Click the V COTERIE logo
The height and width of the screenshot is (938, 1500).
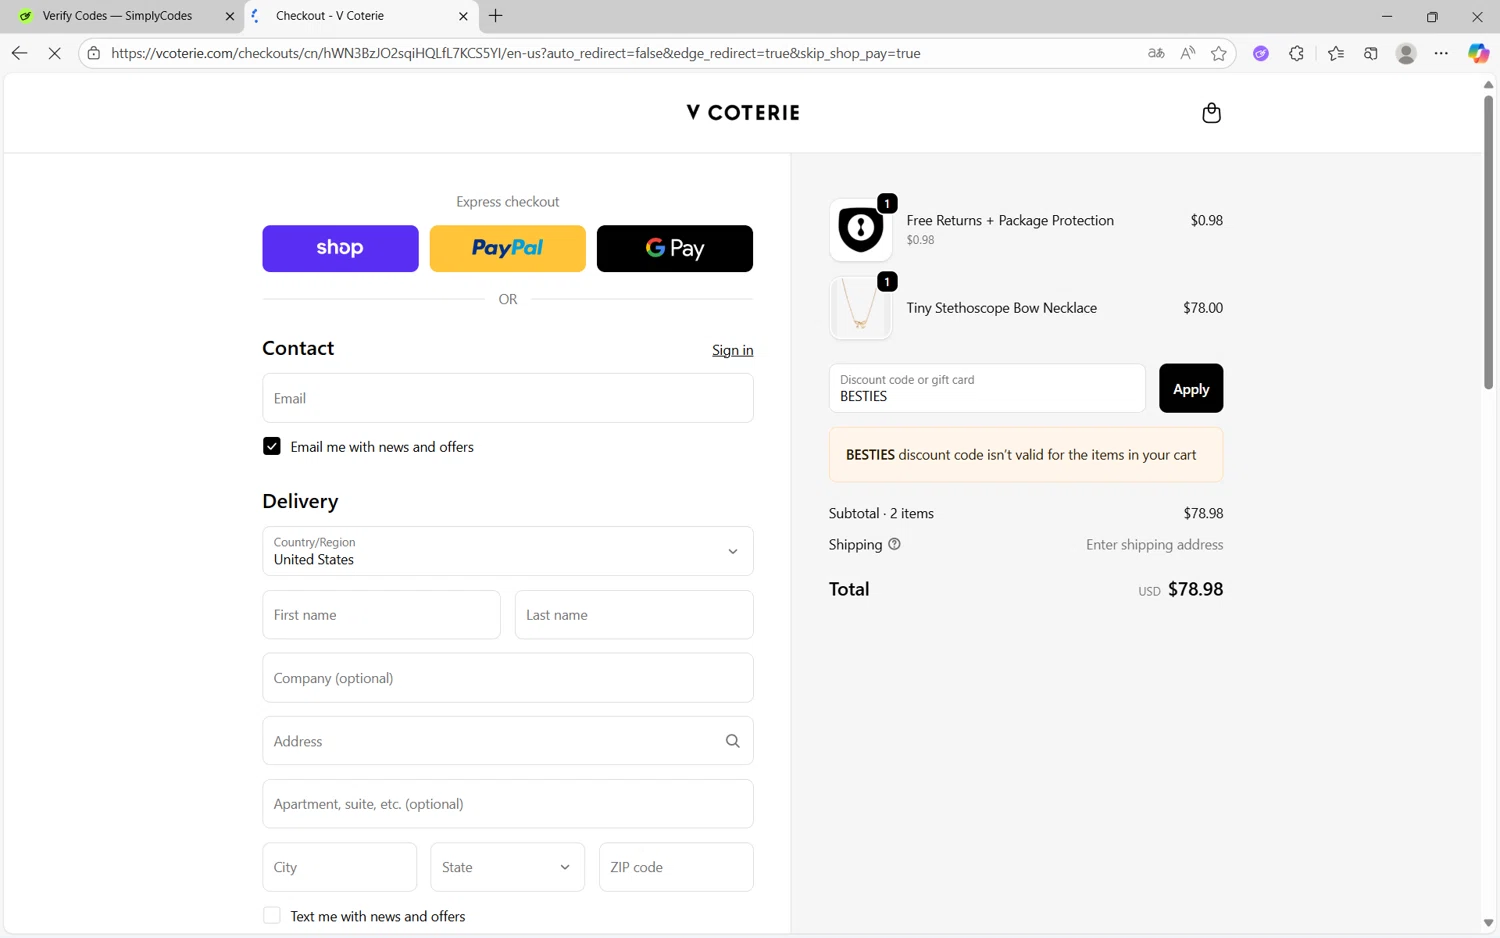tap(743, 112)
